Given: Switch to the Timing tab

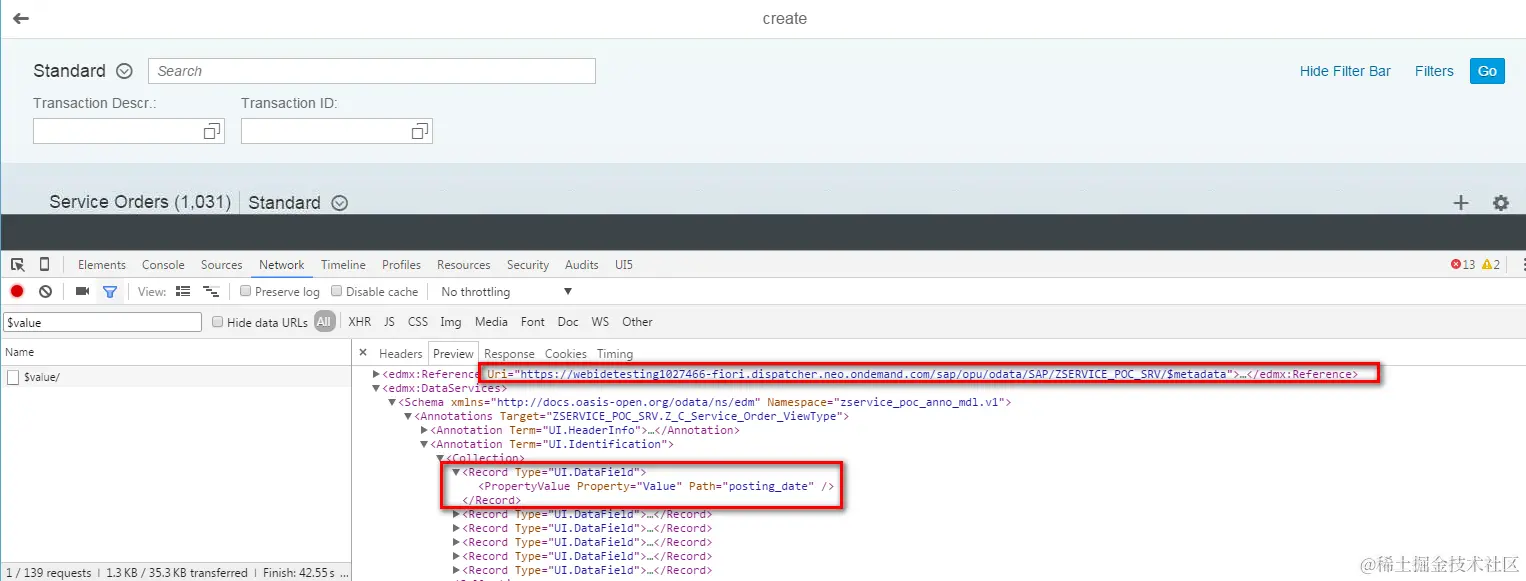Looking at the screenshot, I should coord(615,354).
